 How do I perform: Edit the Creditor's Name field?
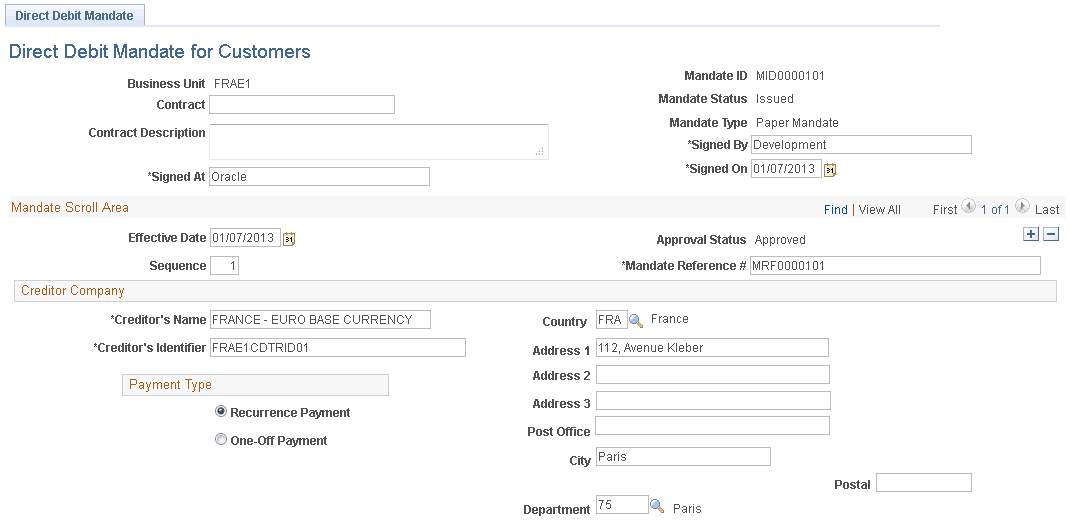[x=320, y=320]
